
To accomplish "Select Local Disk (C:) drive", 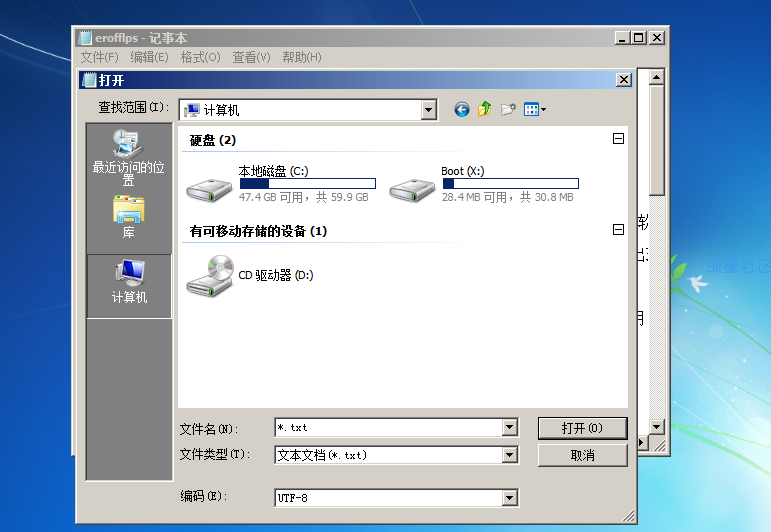I will (x=281, y=185).
